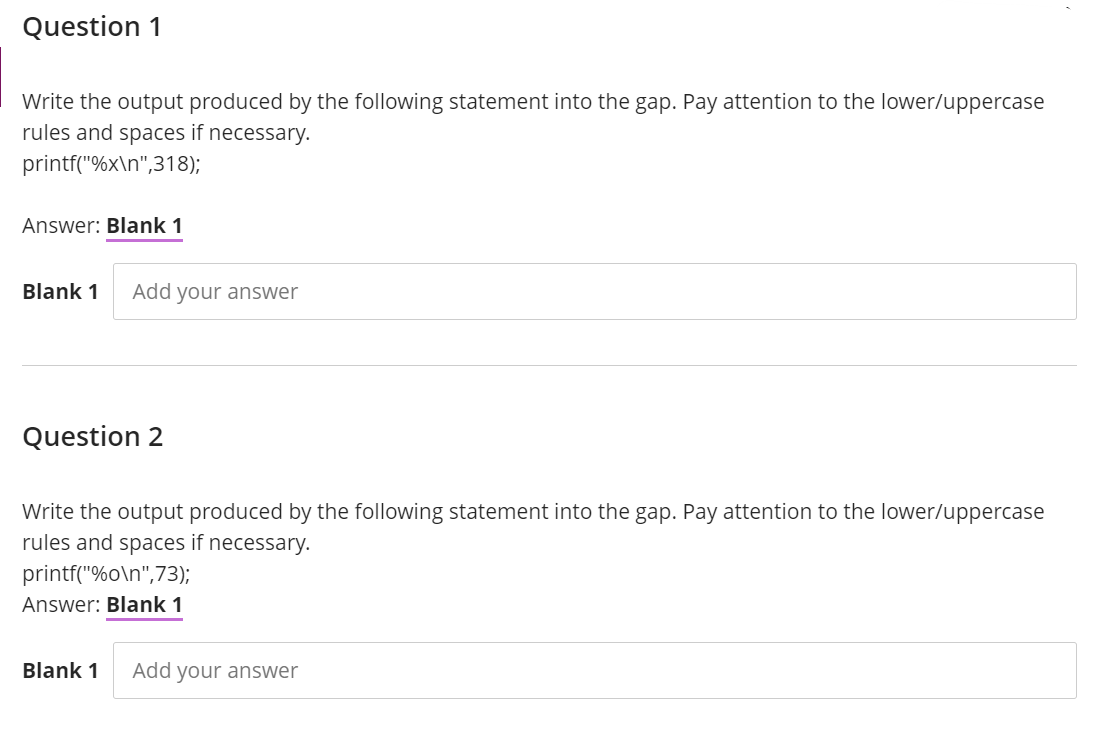Image resolution: width=1105 pixels, height=729 pixels.
Task: Click the answer input field for Question 2
Action: (595, 670)
